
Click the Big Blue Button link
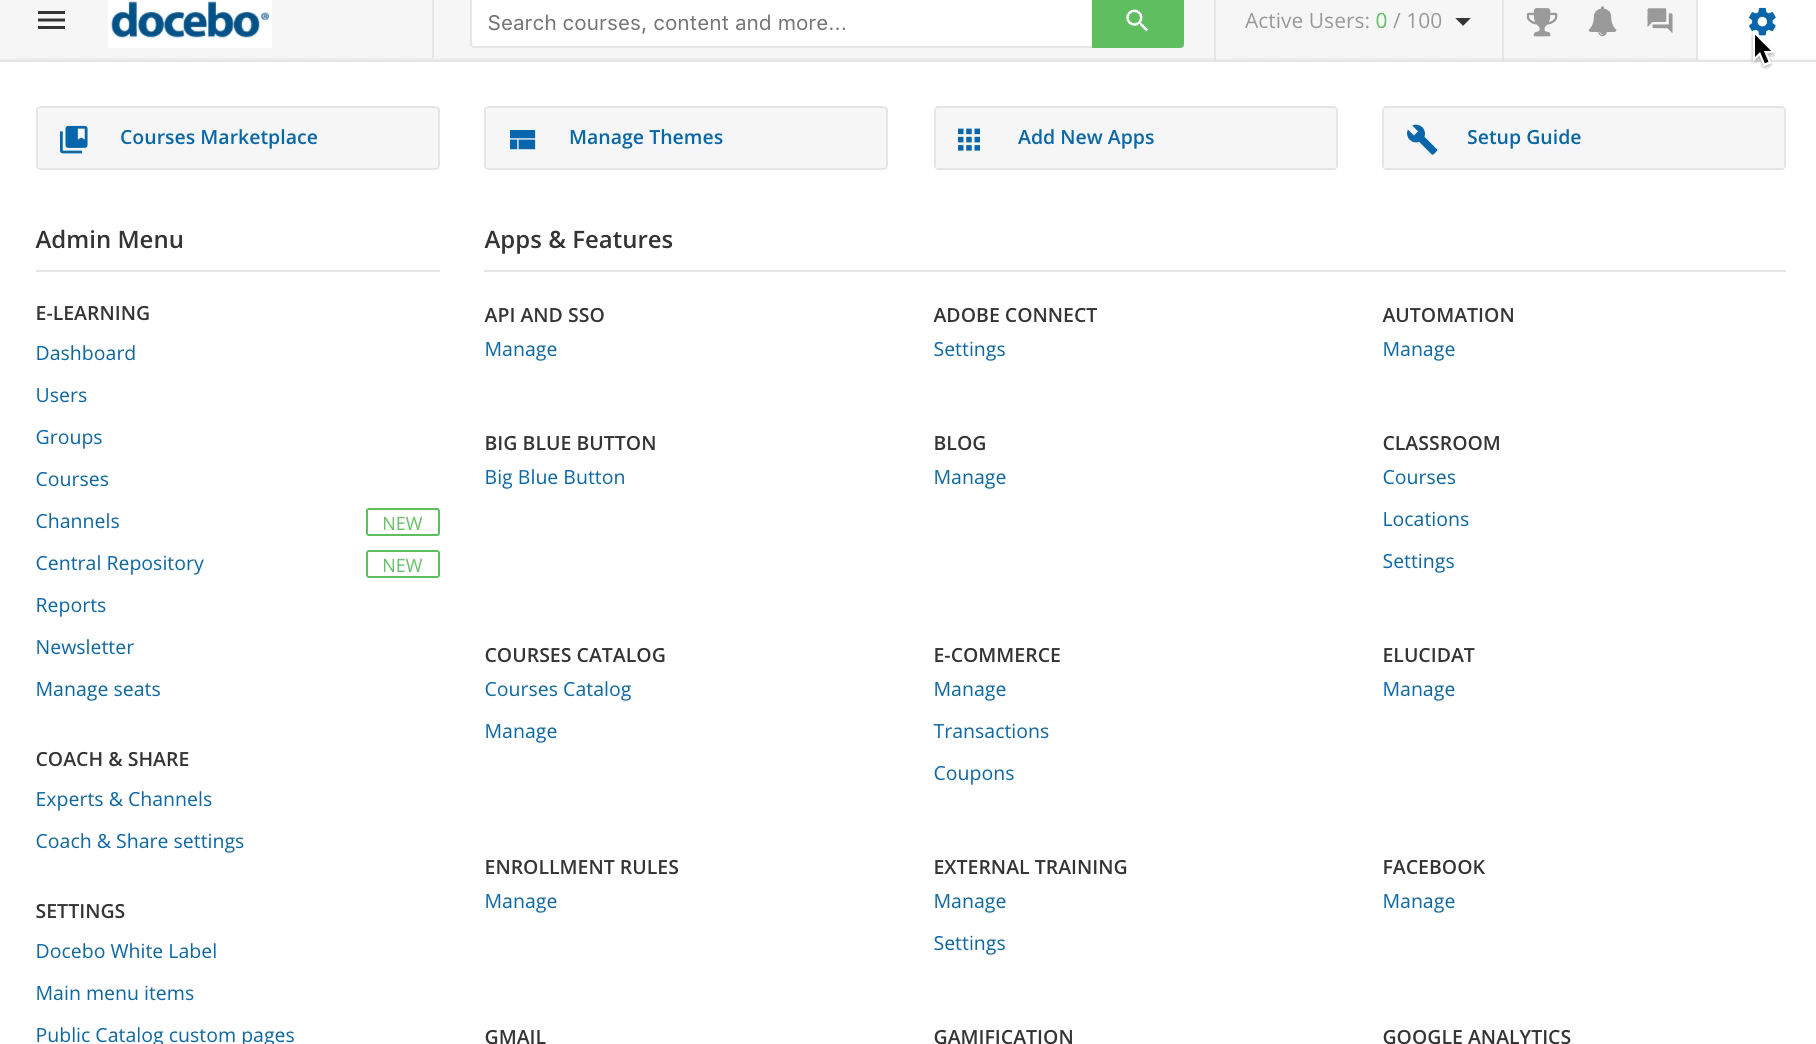tap(554, 477)
